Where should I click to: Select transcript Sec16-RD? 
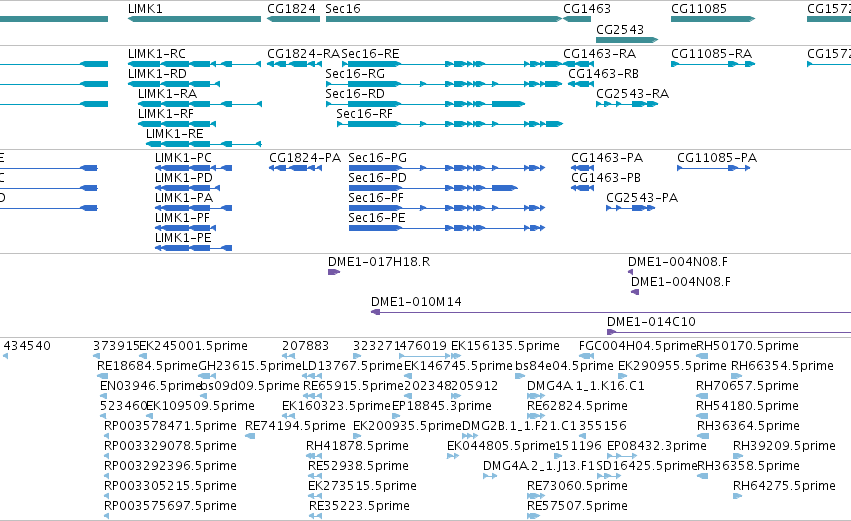[355, 94]
